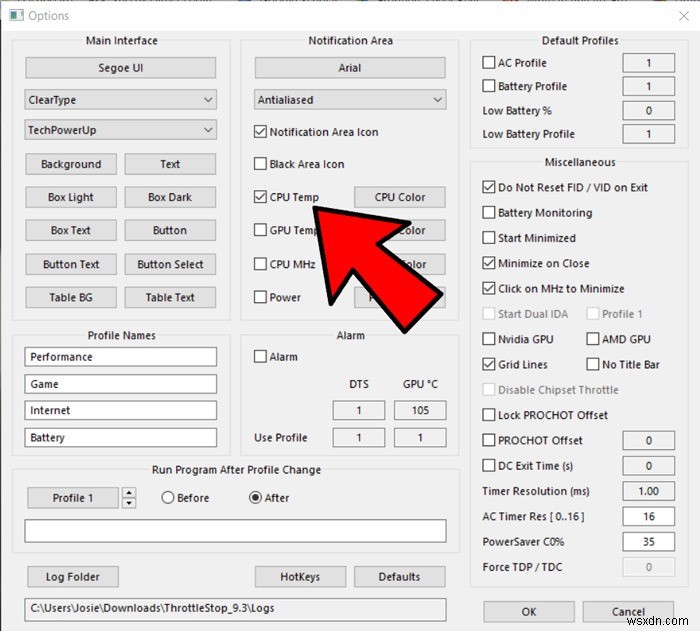Screen dimensions: 700x631
Task: Toggle the Notification Area Icon checkbox
Action: tap(260, 132)
